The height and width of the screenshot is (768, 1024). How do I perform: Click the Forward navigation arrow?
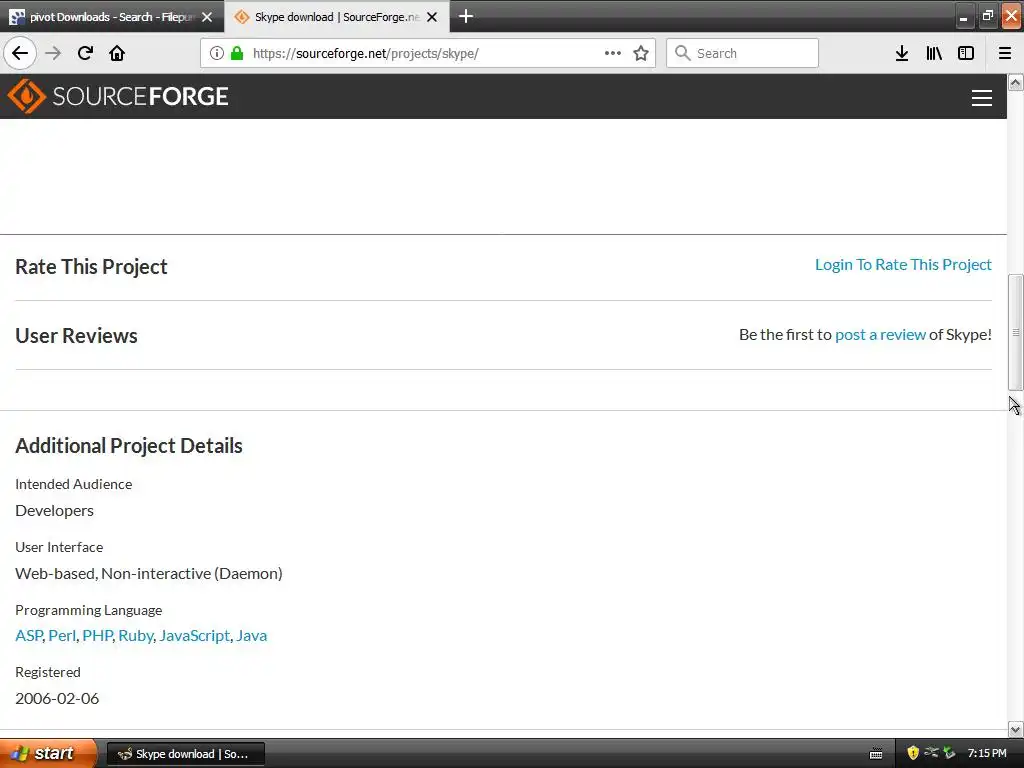(x=53, y=53)
